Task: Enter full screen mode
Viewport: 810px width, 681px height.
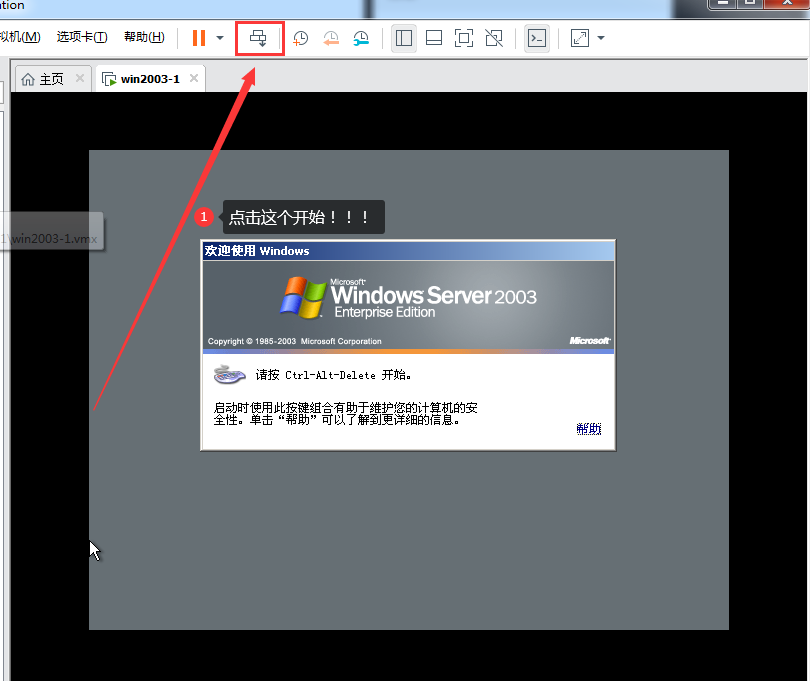Action: point(464,38)
